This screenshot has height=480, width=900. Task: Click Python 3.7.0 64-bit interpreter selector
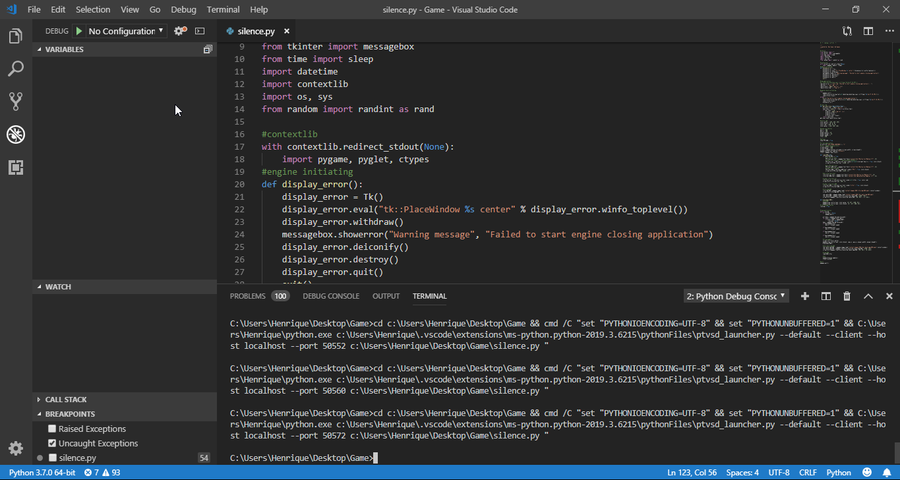pyautogui.click(x=41, y=473)
